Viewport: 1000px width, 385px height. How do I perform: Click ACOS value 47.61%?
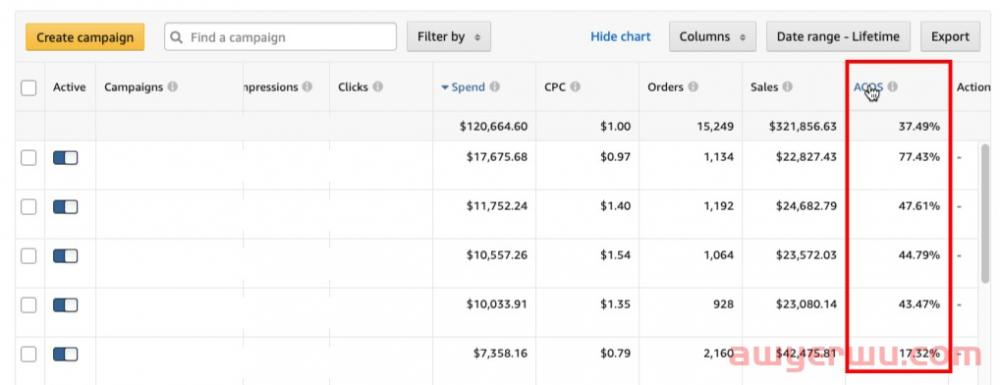pos(919,206)
